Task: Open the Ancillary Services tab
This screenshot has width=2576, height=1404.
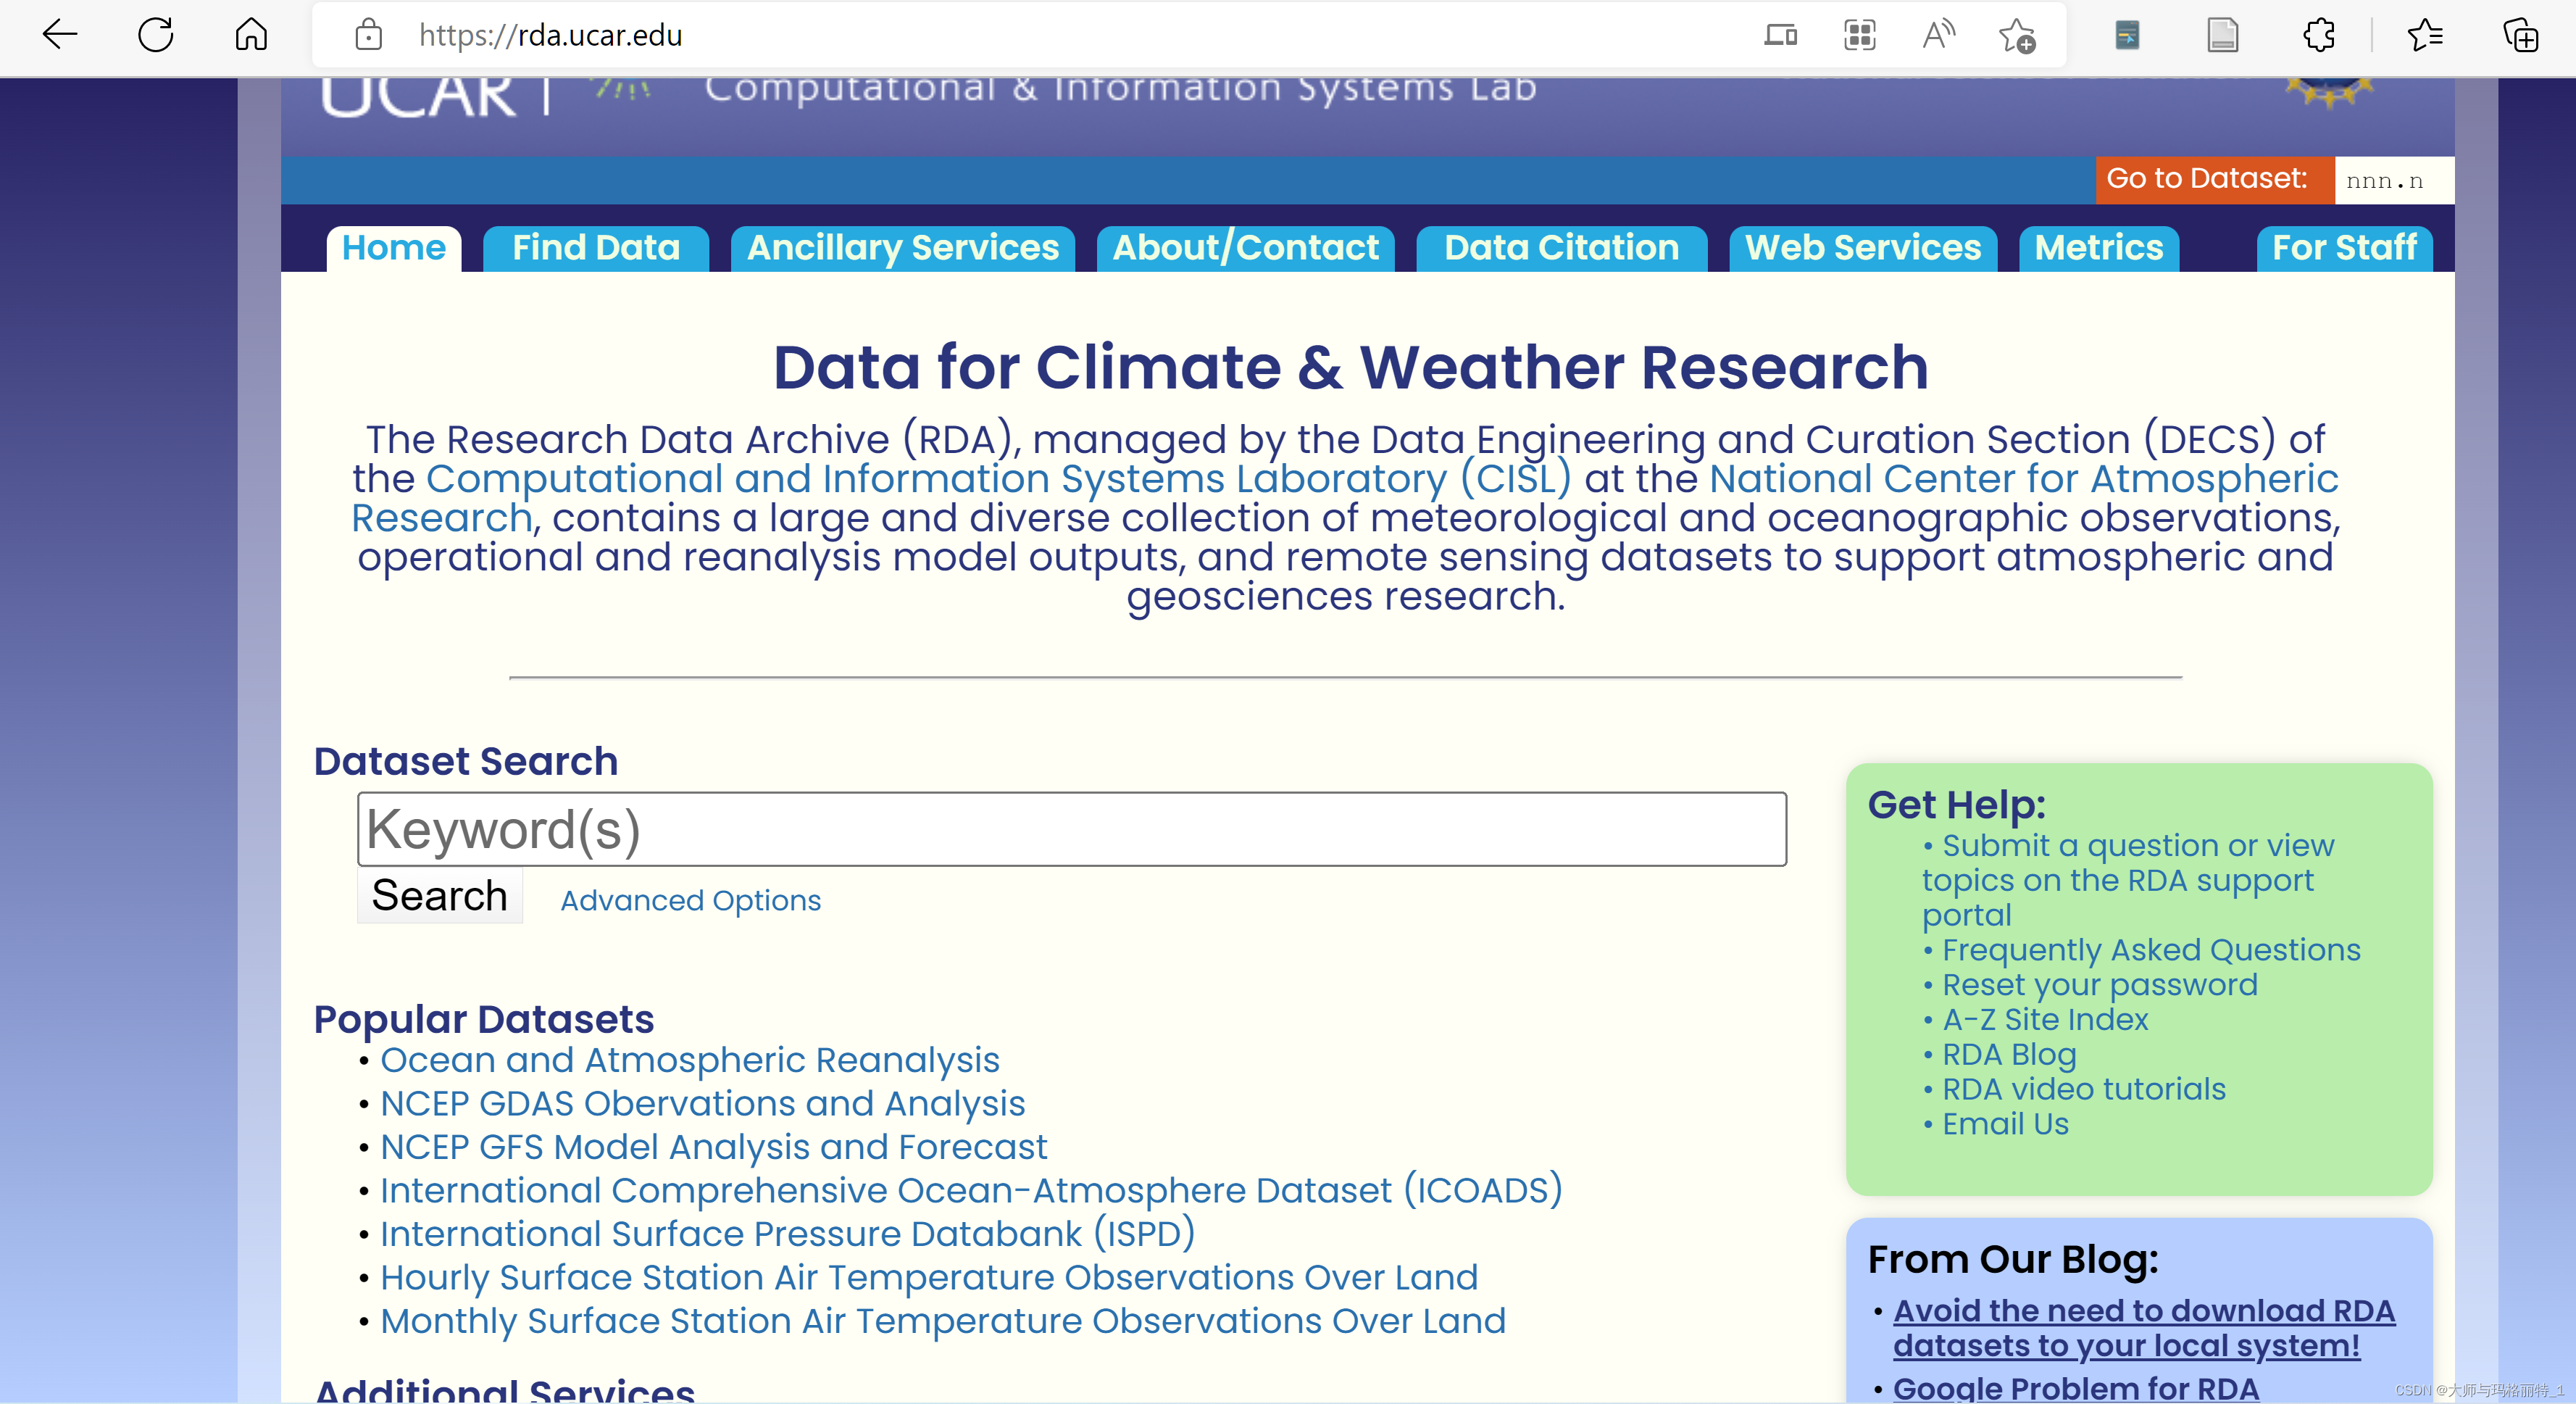Action: point(902,247)
